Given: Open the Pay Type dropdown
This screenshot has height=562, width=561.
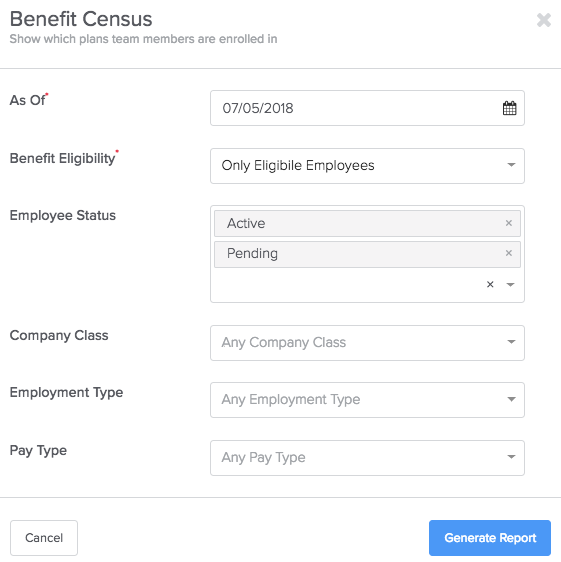Looking at the screenshot, I should click(367, 458).
